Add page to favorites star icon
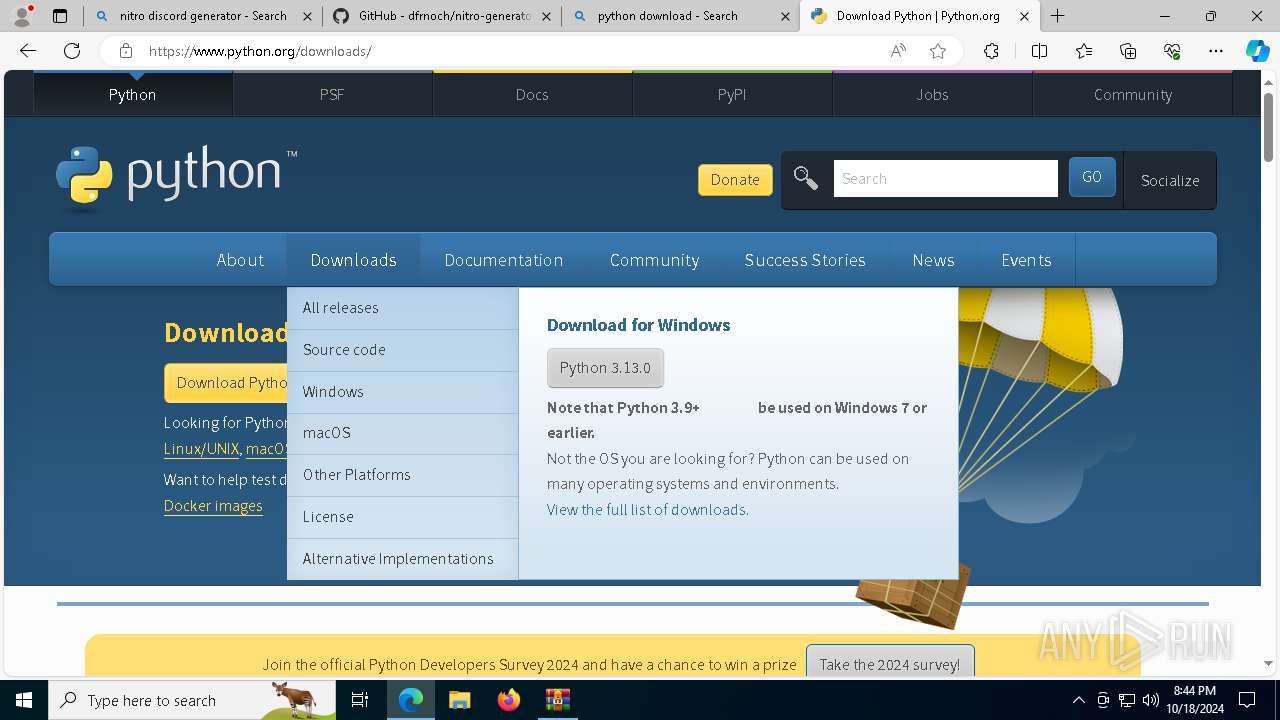Screen dimensions: 1280x720 [x=938, y=51]
